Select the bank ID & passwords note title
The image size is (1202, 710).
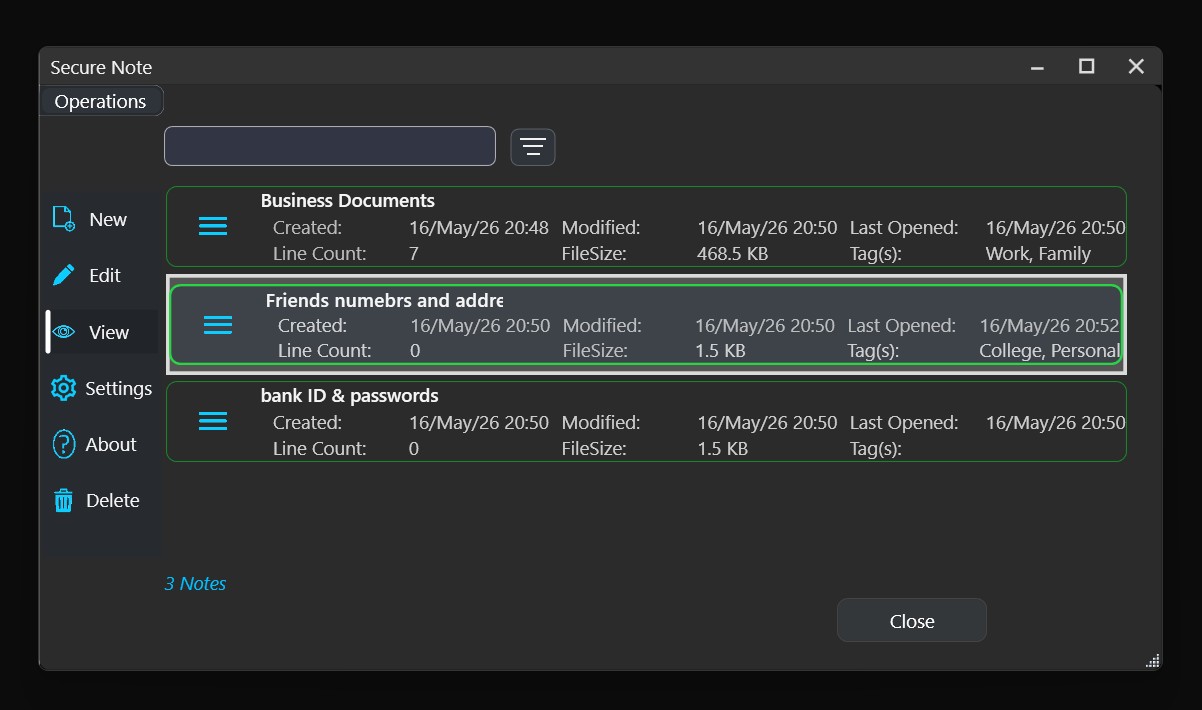[x=350, y=395]
